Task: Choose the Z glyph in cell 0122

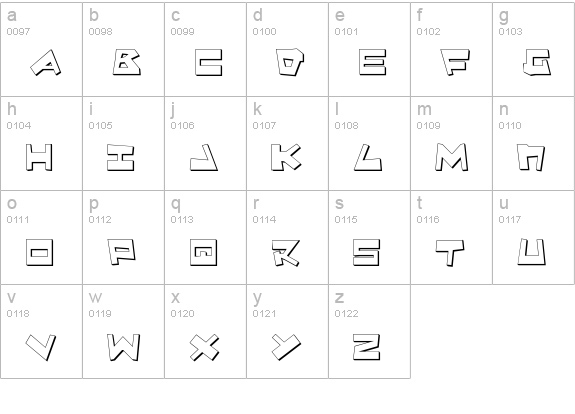Action: pos(366,347)
